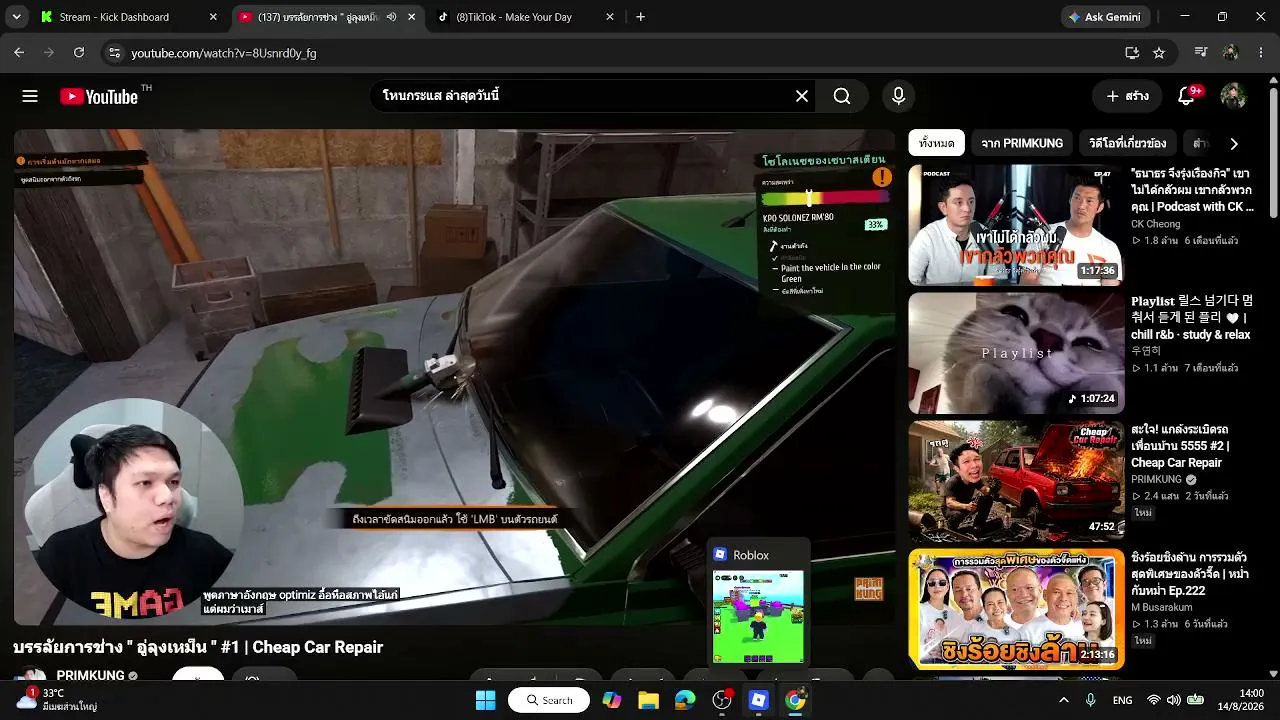
Task: Open the Ask Gemini button
Action: point(1105,17)
